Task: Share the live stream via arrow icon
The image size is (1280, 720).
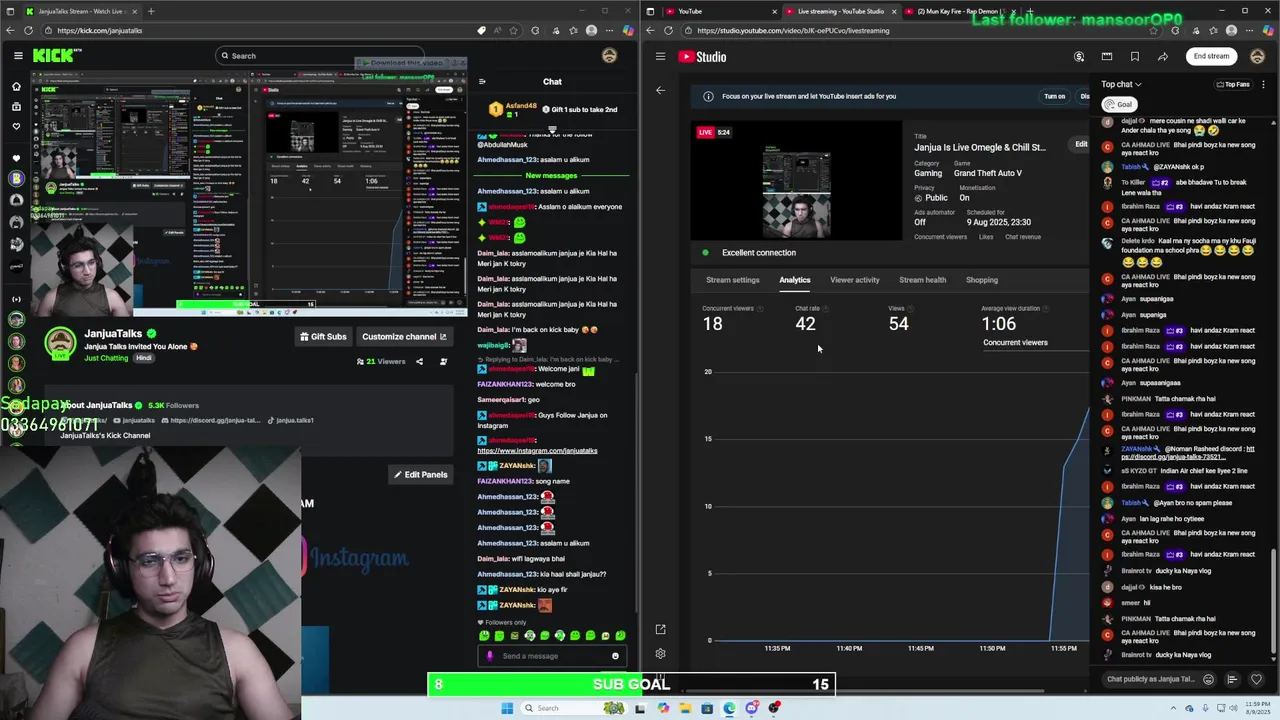Action: (x=1163, y=56)
